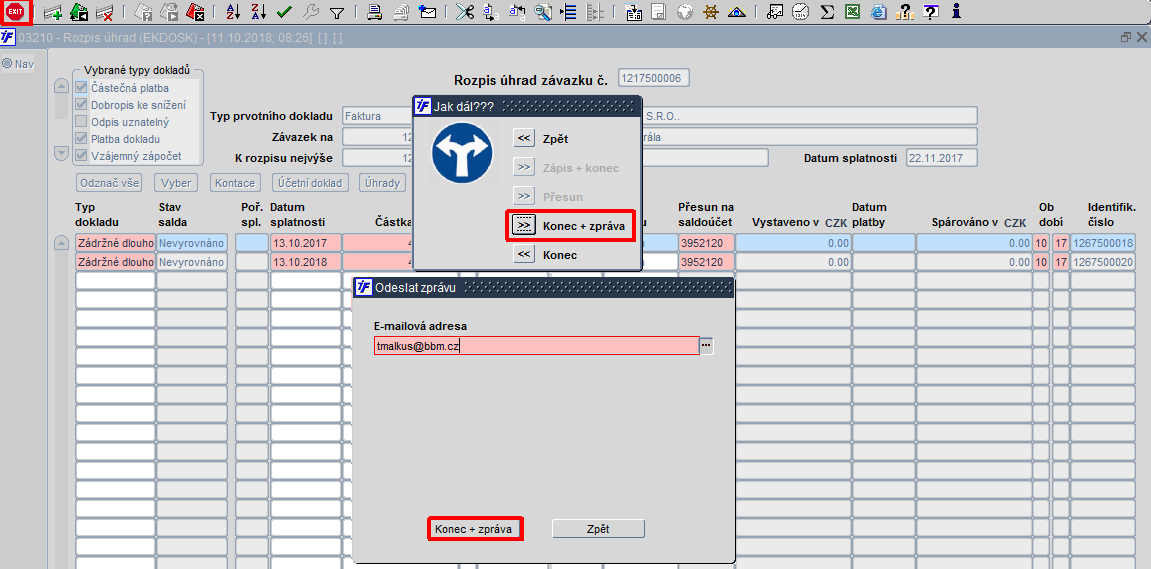
Task: Click the clock calendar icon
Action: (801, 12)
